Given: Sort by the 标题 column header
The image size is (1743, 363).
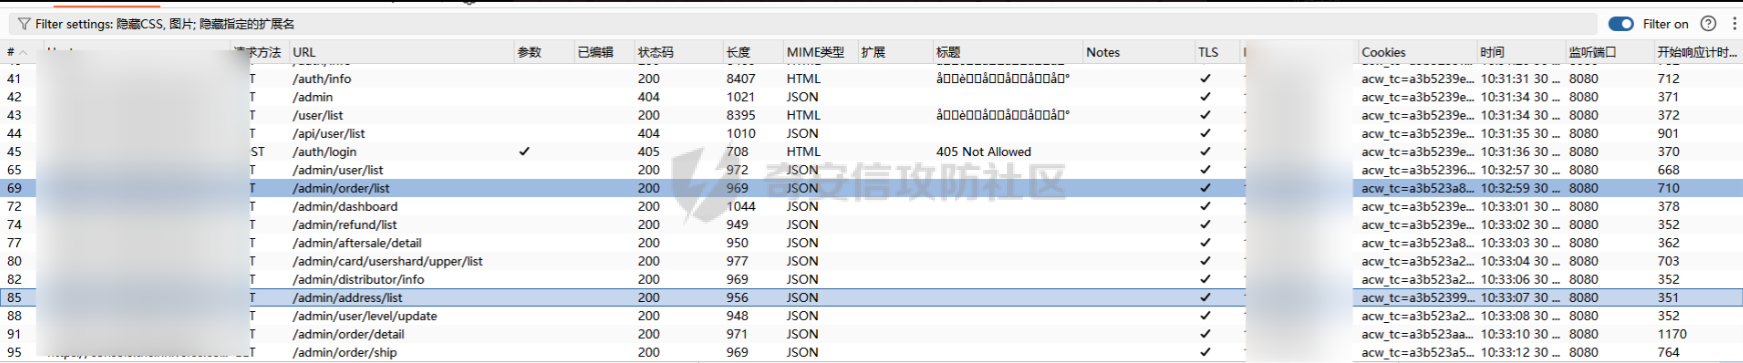Looking at the screenshot, I should point(948,52).
